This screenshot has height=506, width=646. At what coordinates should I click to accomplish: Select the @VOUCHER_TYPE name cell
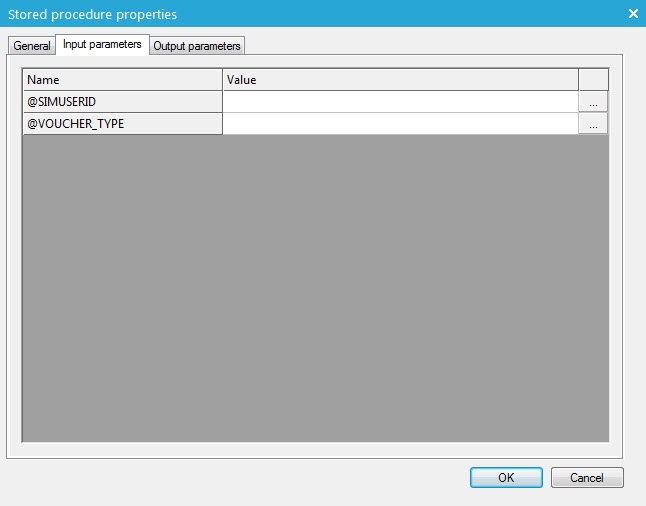122,124
